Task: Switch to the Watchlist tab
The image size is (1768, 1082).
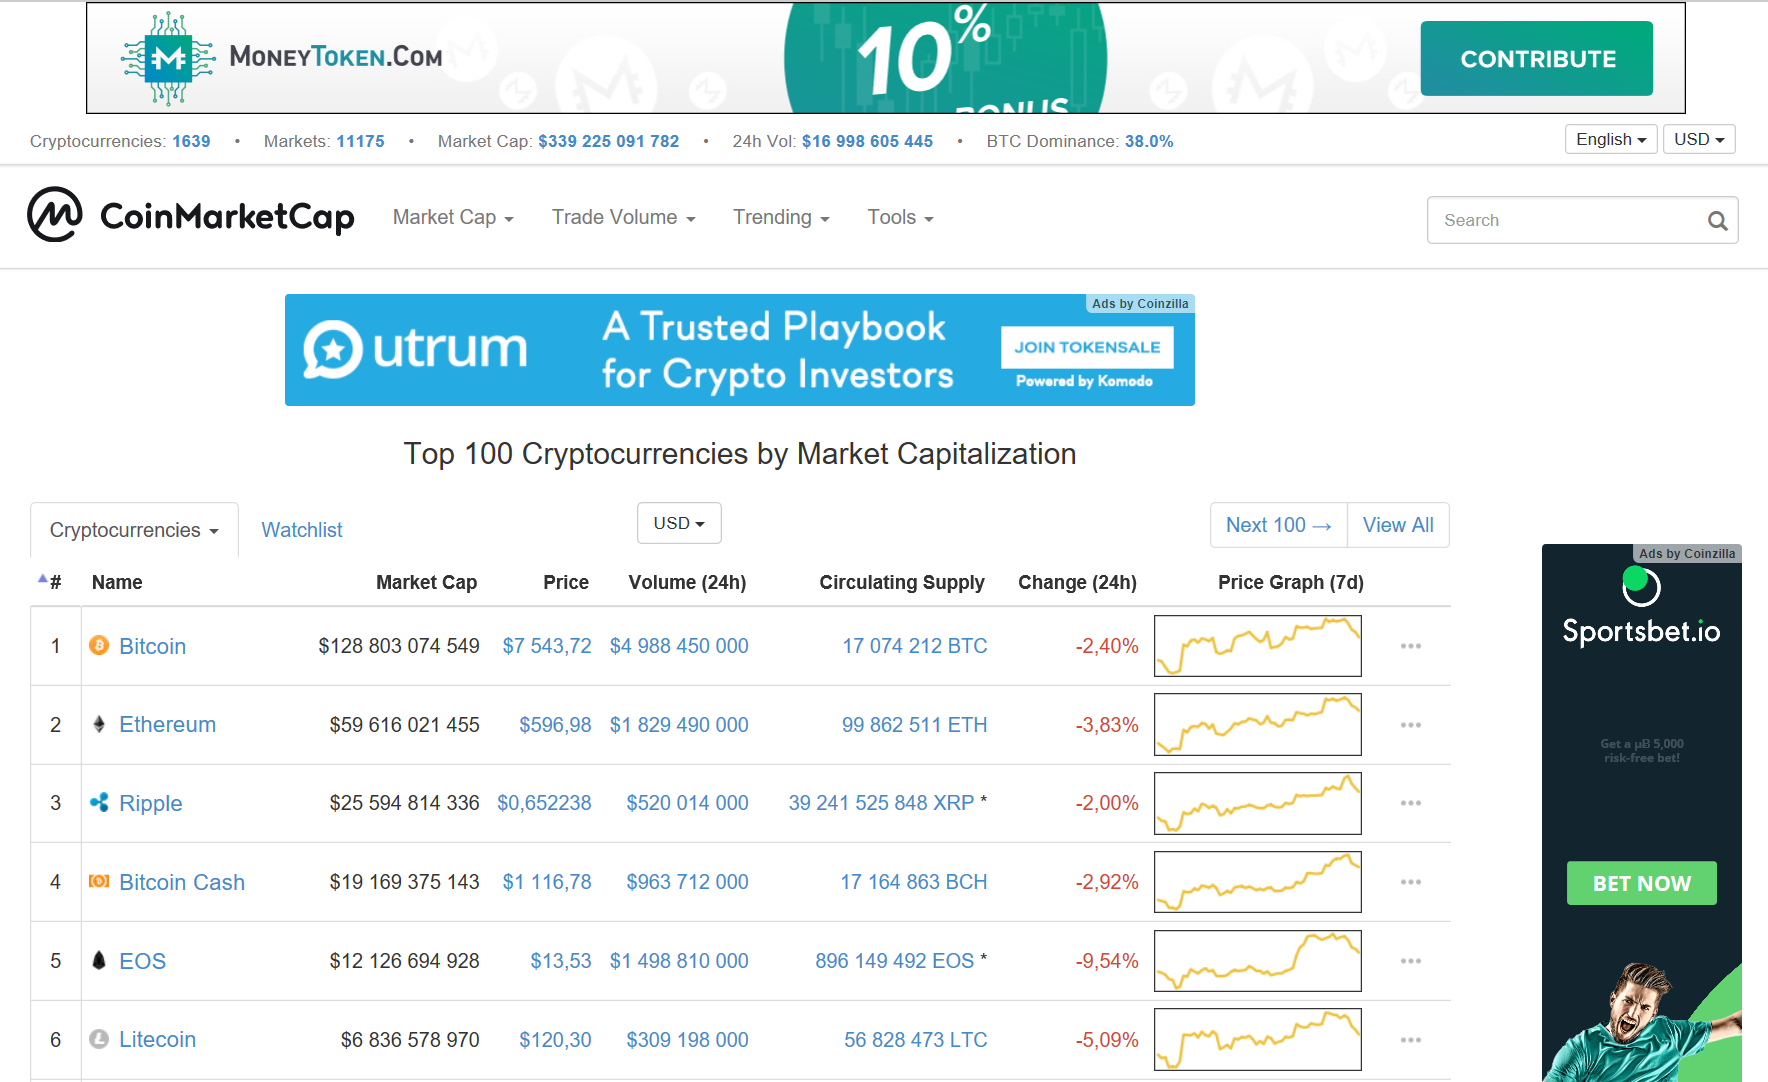Action: 302,530
